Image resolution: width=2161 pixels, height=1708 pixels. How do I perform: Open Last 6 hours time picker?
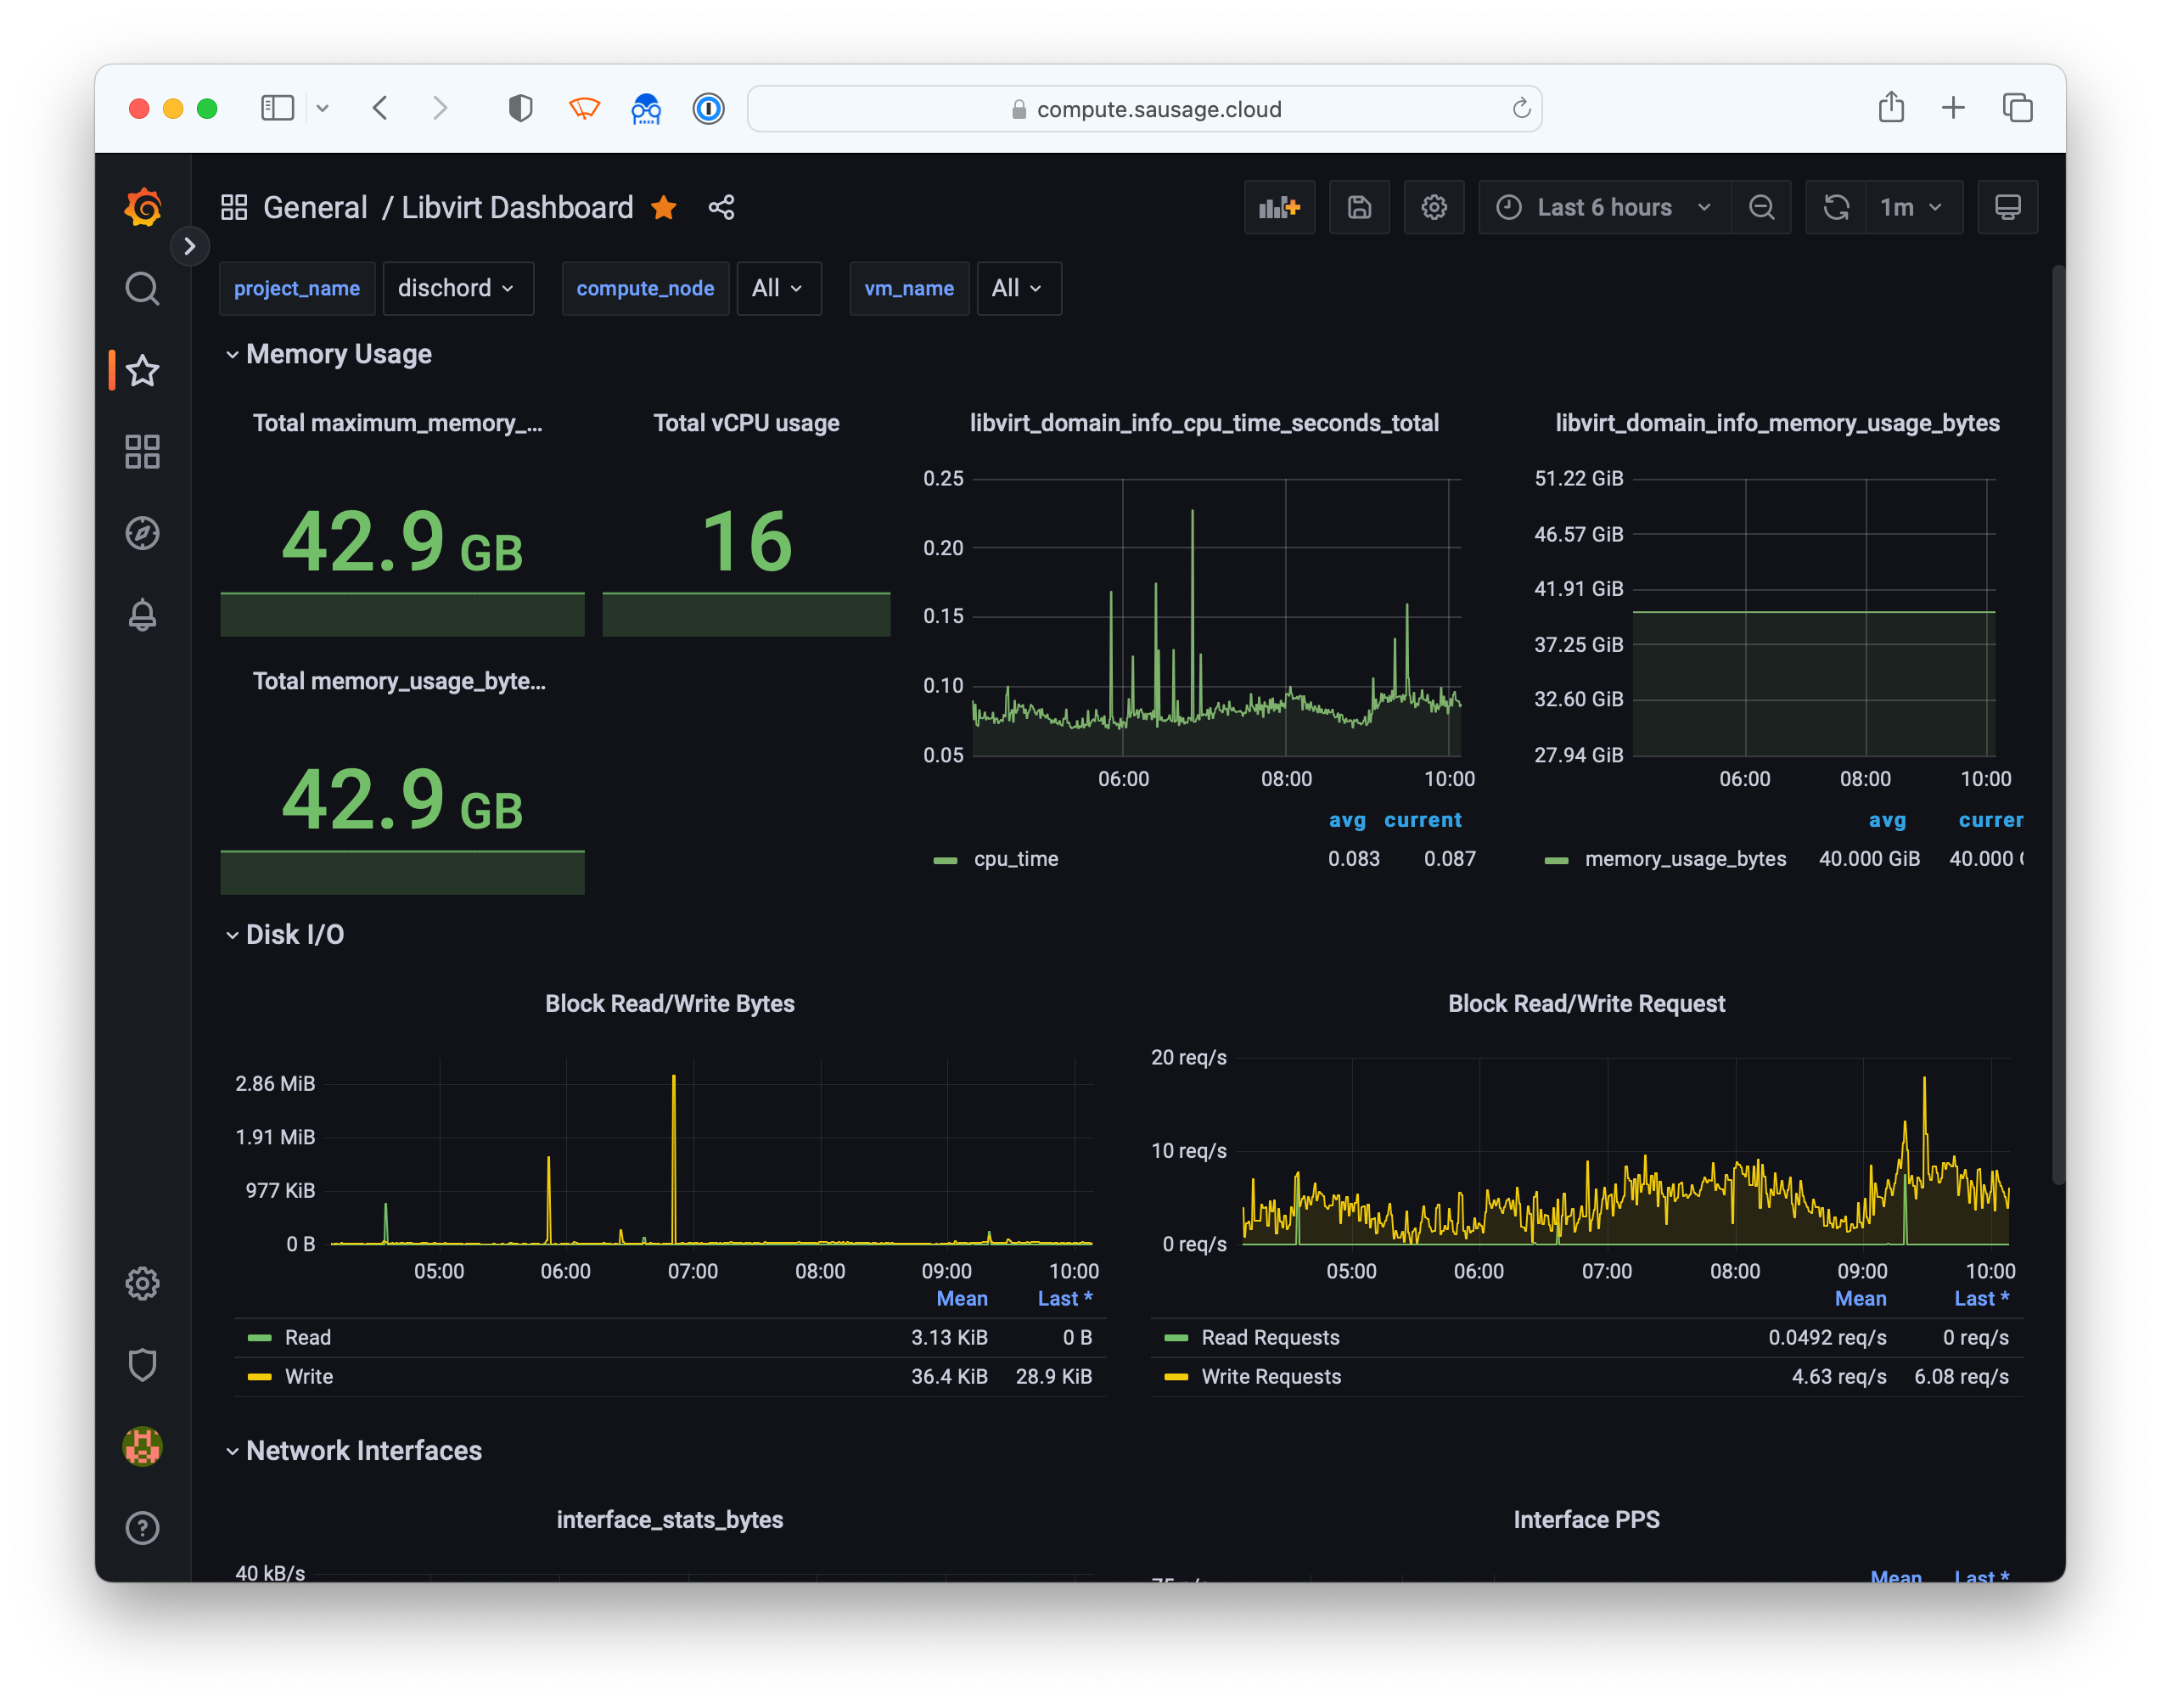(1604, 207)
